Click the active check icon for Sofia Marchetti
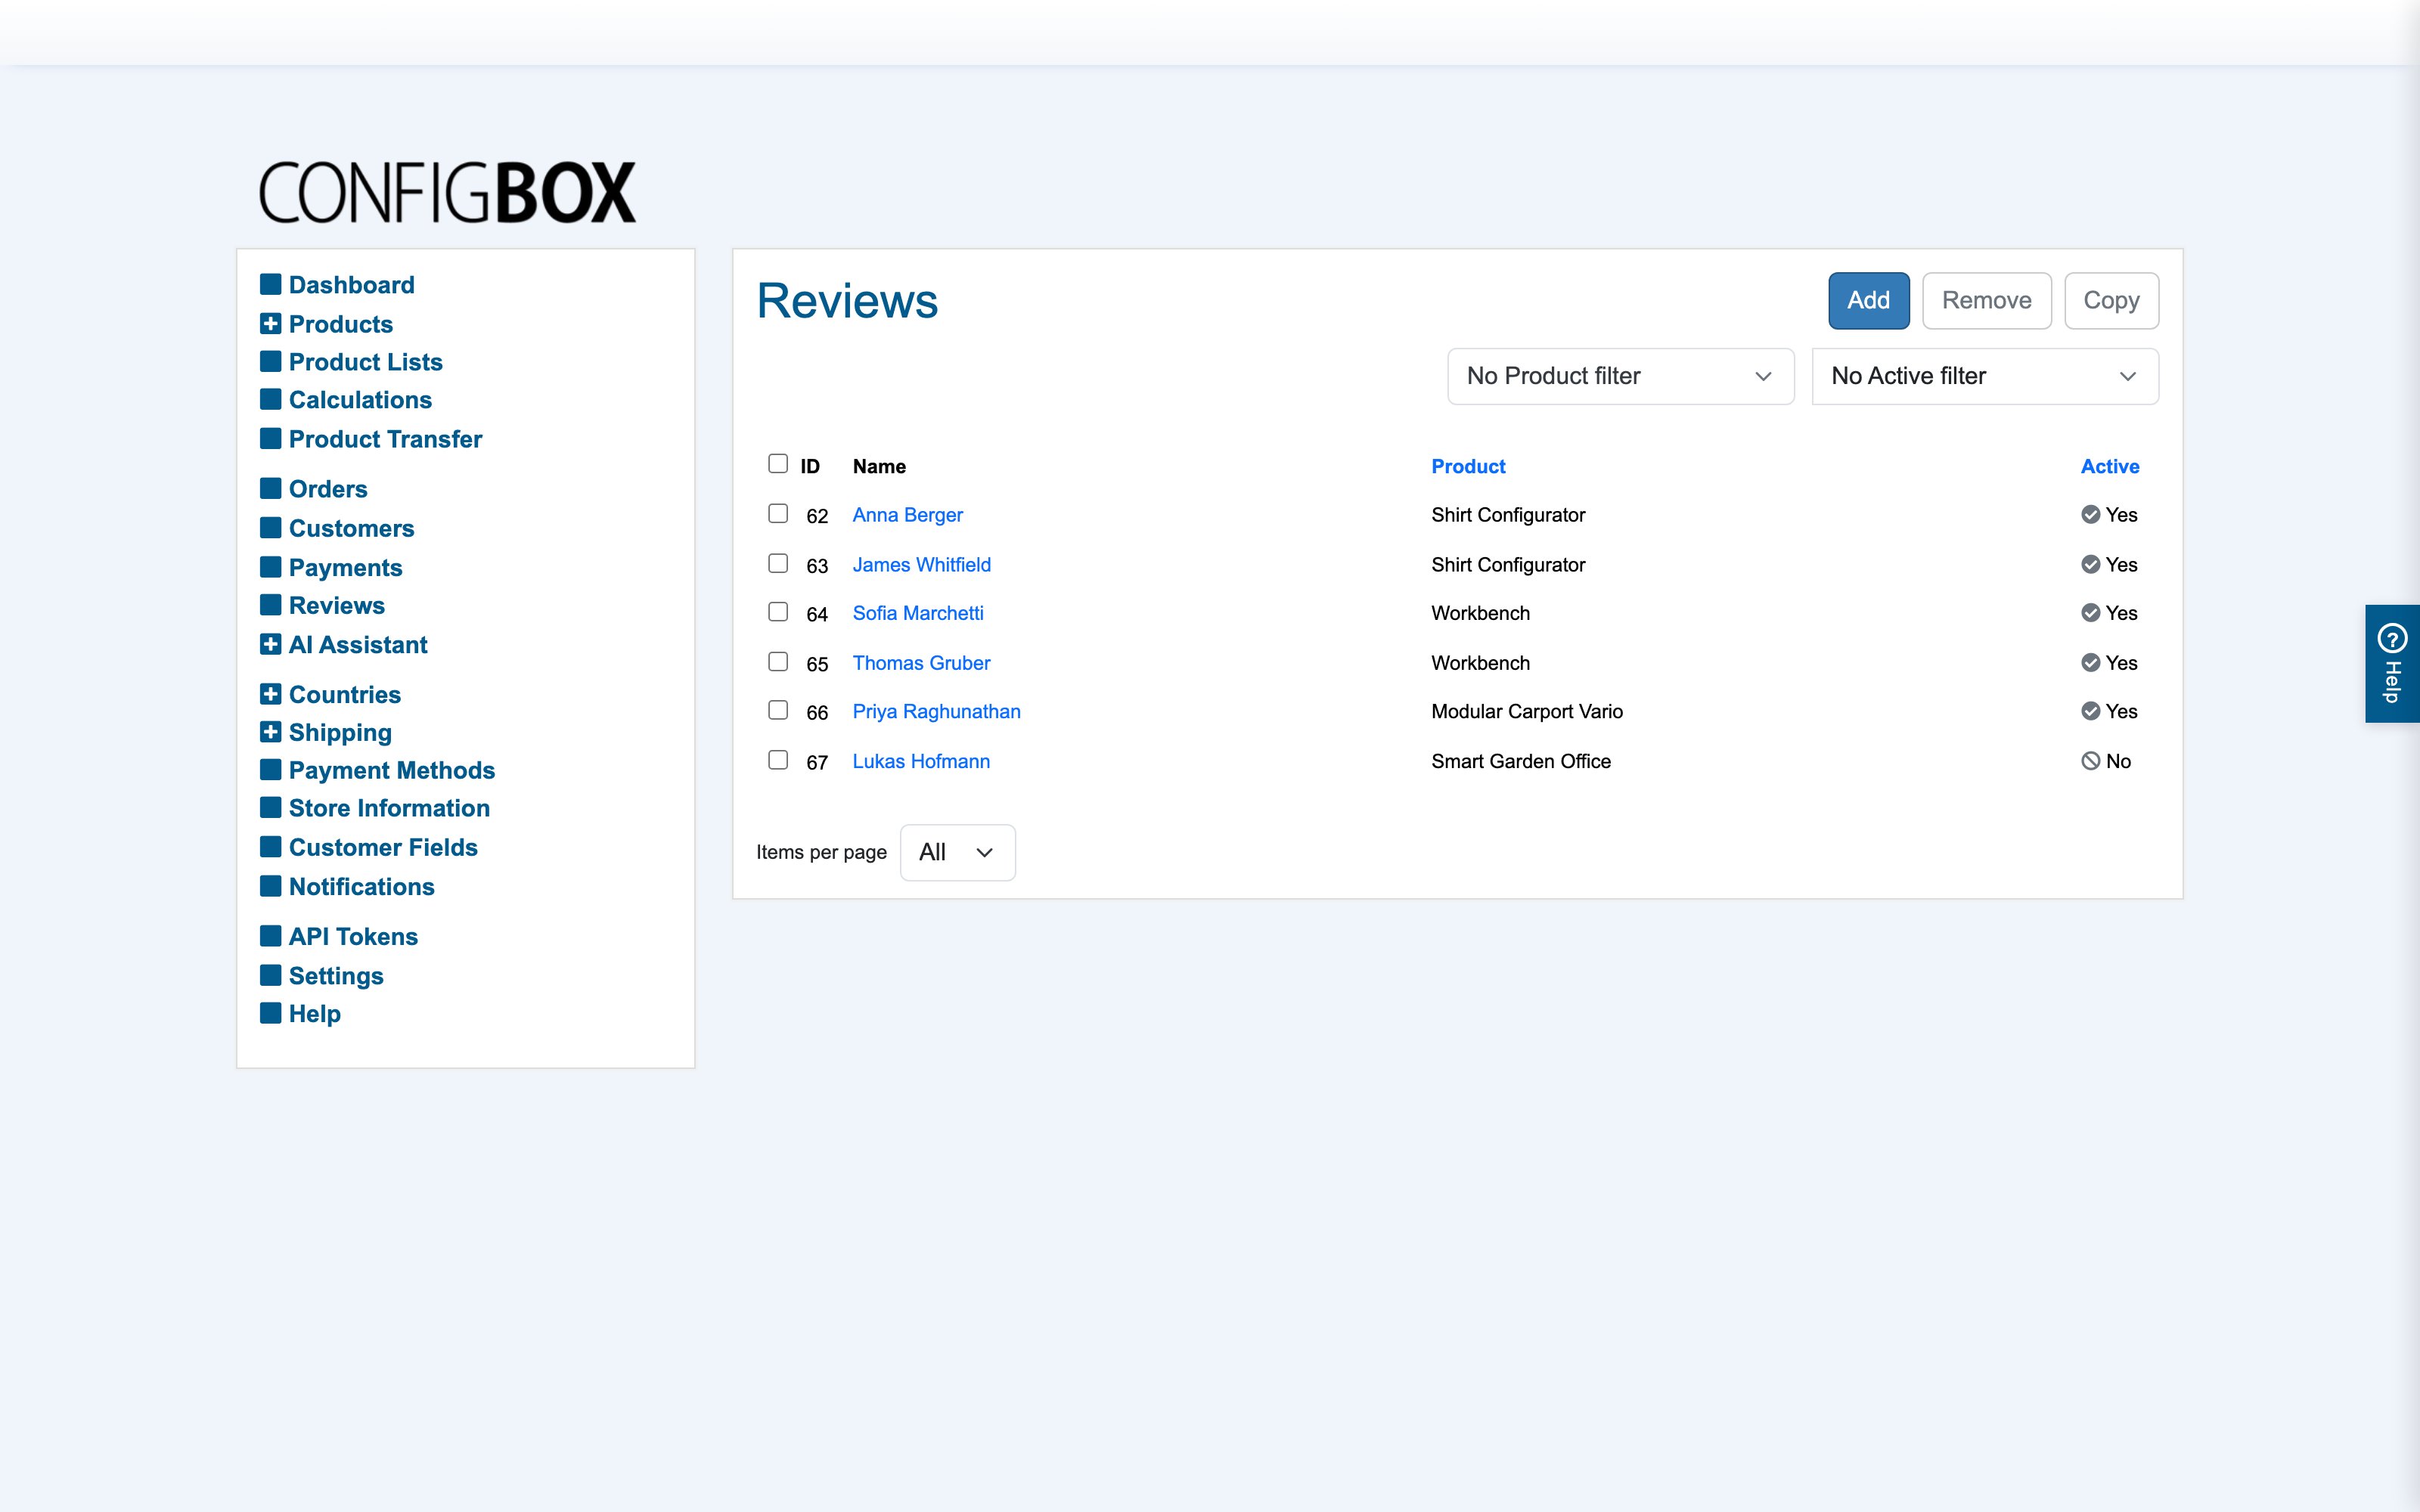Viewport: 2420px width, 1512px height. coord(2090,612)
